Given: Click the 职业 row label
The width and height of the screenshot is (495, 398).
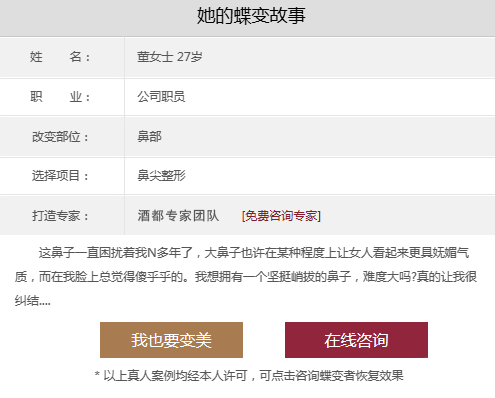Looking at the screenshot, I should (x=60, y=97).
